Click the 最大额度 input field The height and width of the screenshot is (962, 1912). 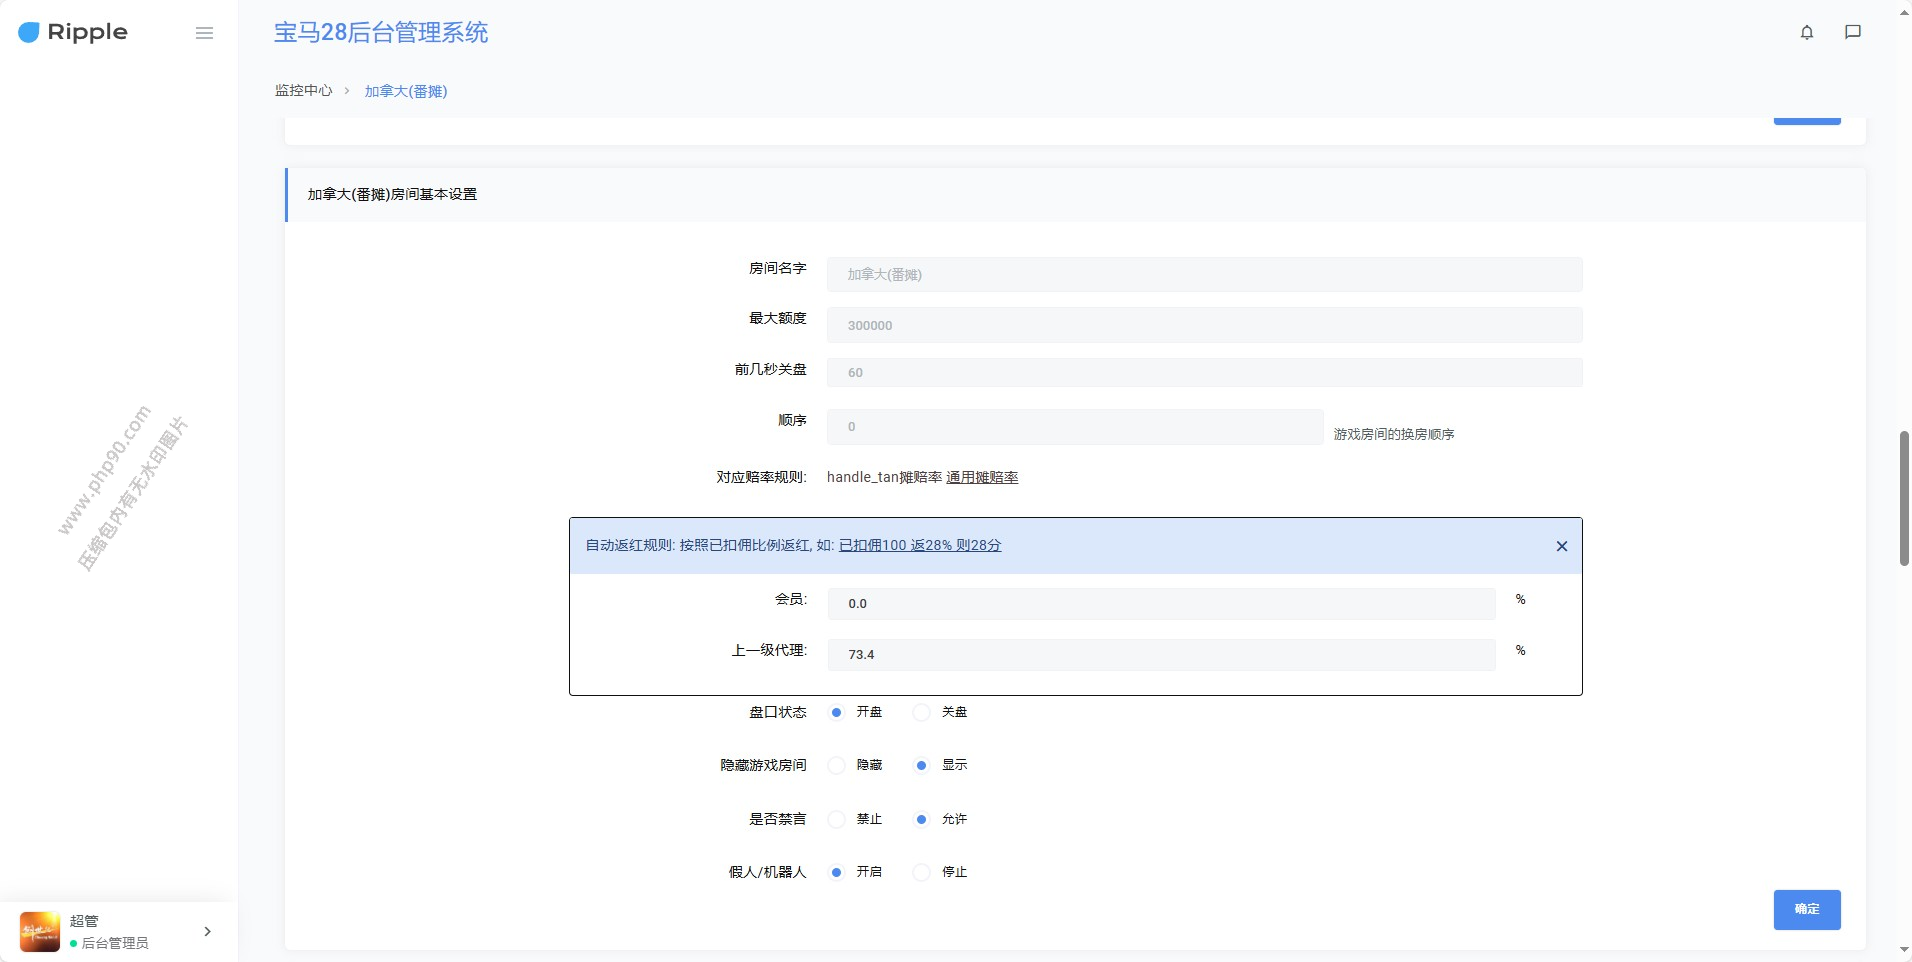pyautogui.click(x=1203, y=325)
